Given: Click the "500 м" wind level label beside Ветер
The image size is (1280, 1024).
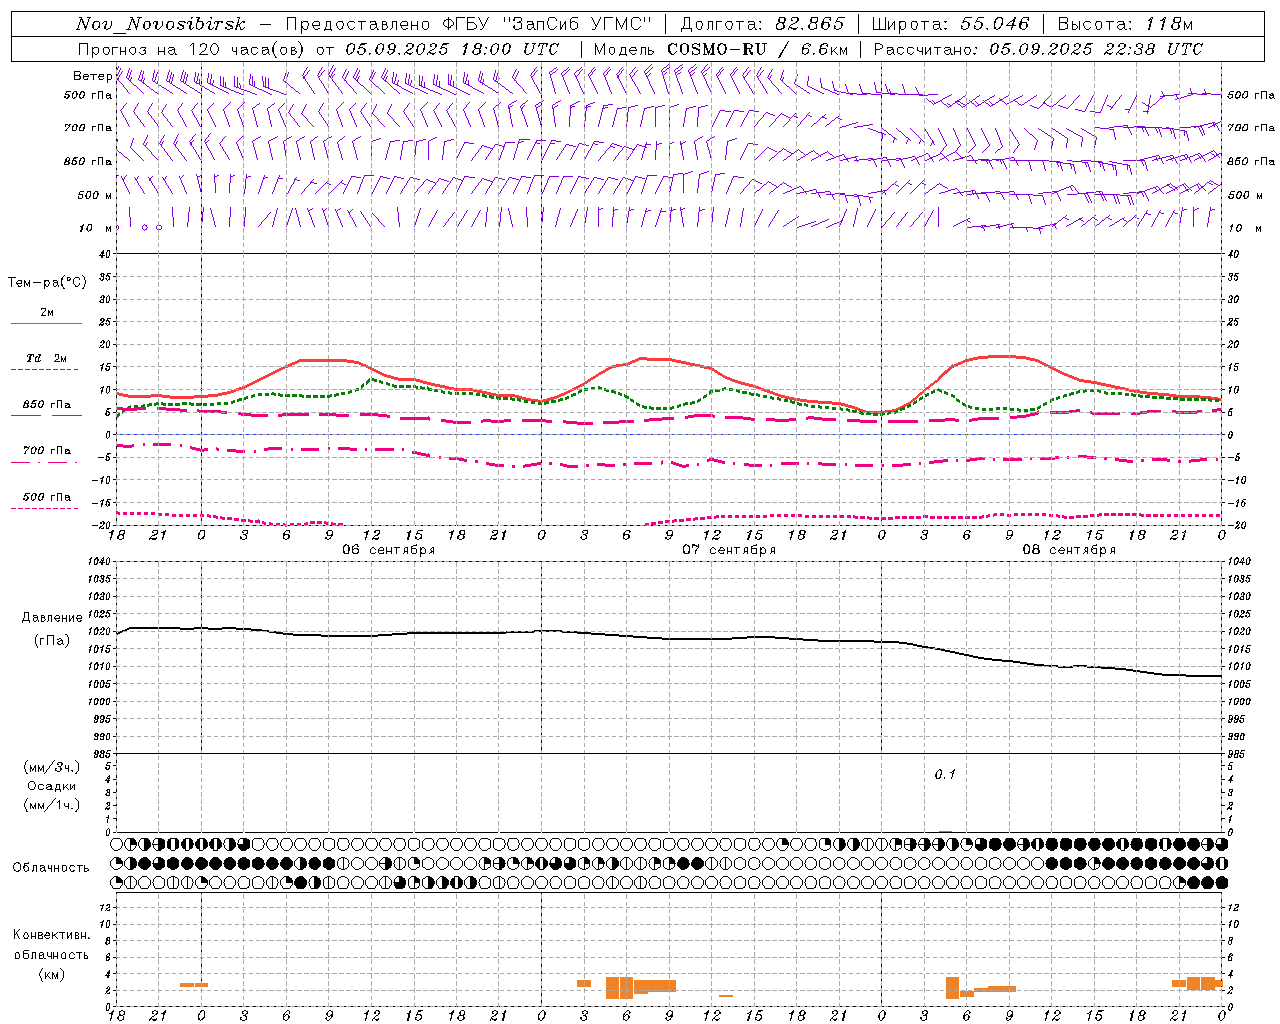Looking at the screenshot, I should (x=96, y=195).
